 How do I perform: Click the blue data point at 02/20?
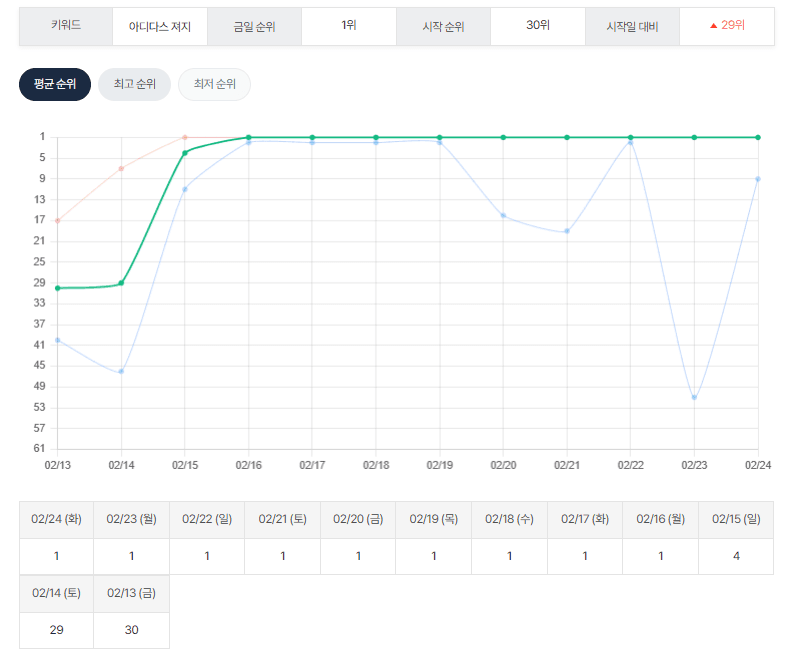tap(503, 215)
